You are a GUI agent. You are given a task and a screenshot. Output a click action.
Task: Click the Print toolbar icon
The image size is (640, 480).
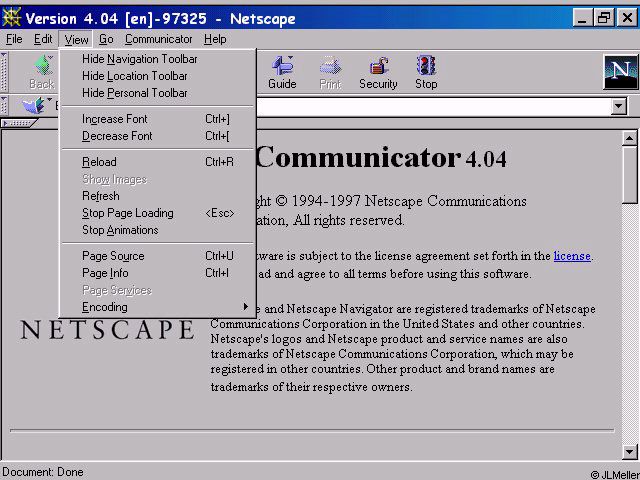click(330, 73)
